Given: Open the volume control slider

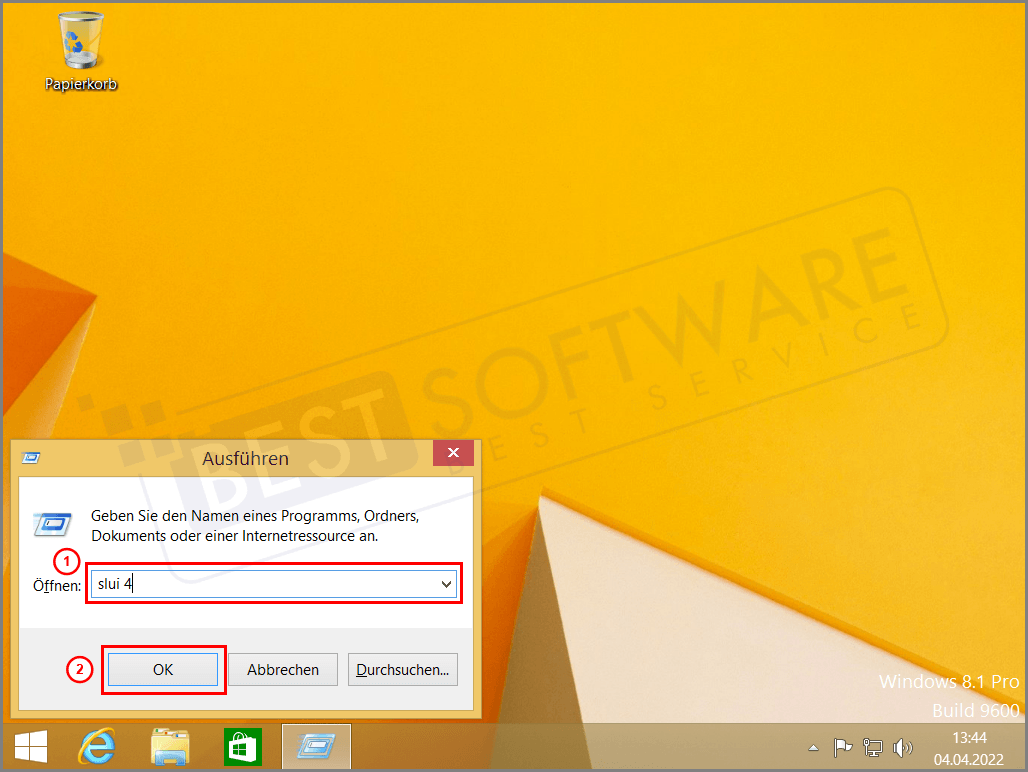Looking at the screenshot, I should coord(902,747).
